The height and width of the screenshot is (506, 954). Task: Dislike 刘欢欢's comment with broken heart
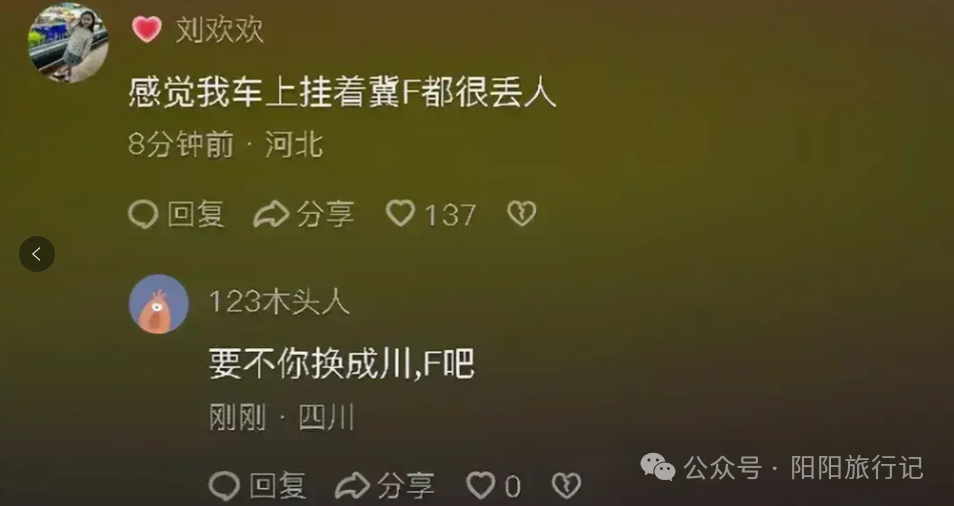pyautogui.click(x=522, y=213)
